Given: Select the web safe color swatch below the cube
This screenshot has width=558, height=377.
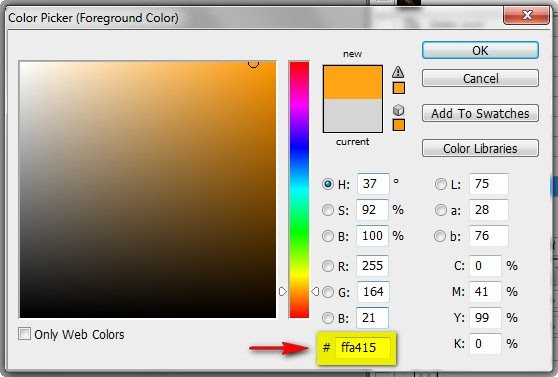Looking at the screenshot, I should click(x=399, y=125).
